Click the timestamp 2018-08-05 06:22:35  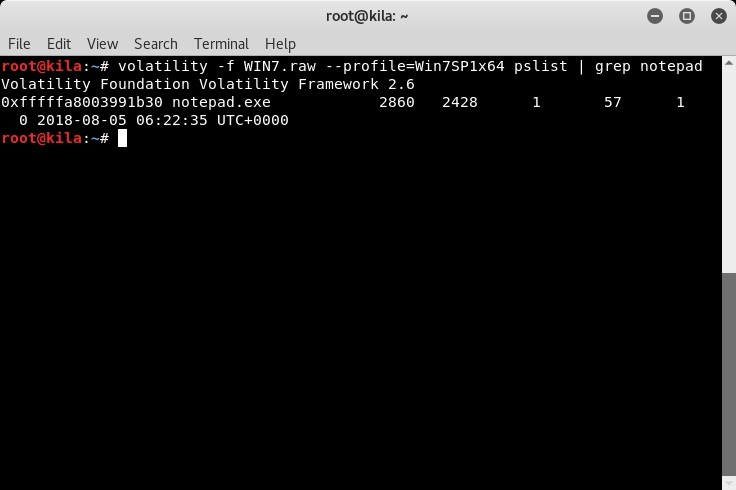(122, 120)
